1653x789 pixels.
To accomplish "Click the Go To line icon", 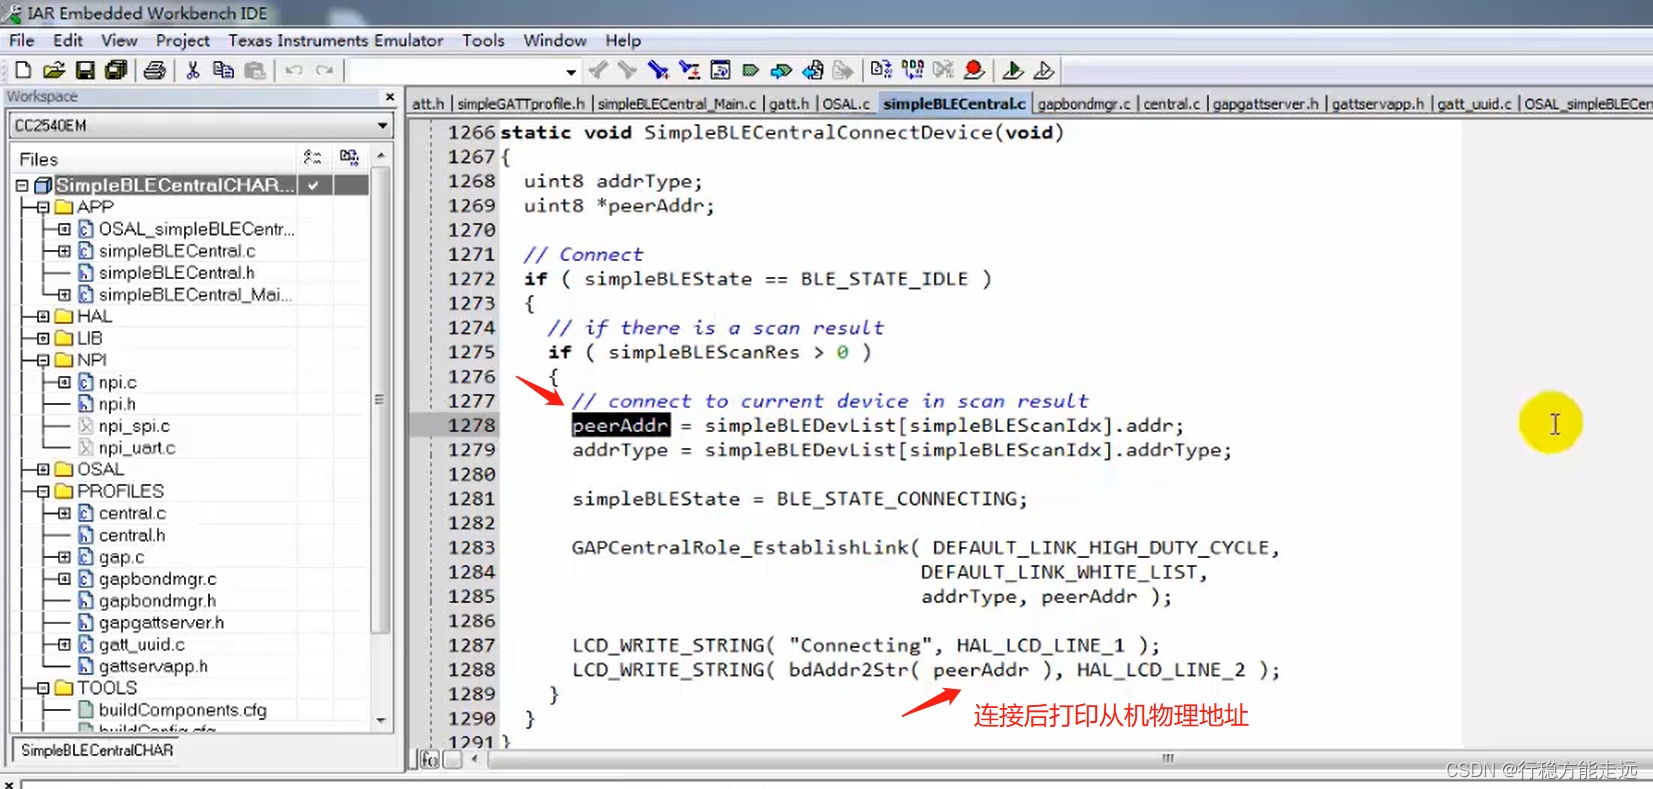I will pos(720,70).
